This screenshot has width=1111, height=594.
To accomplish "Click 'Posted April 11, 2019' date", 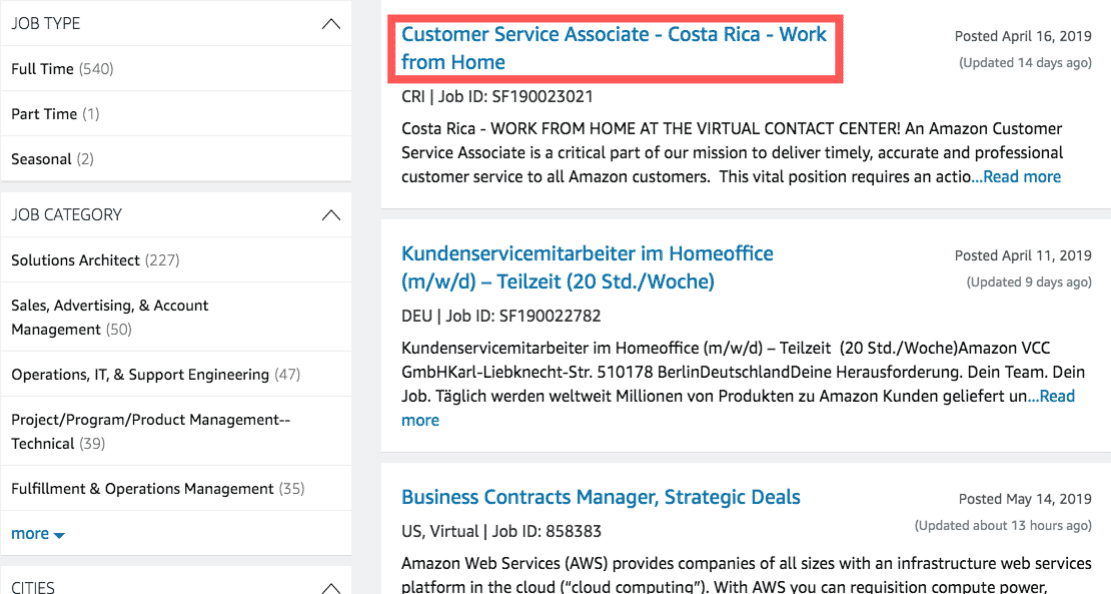I will coord(1023,255).
